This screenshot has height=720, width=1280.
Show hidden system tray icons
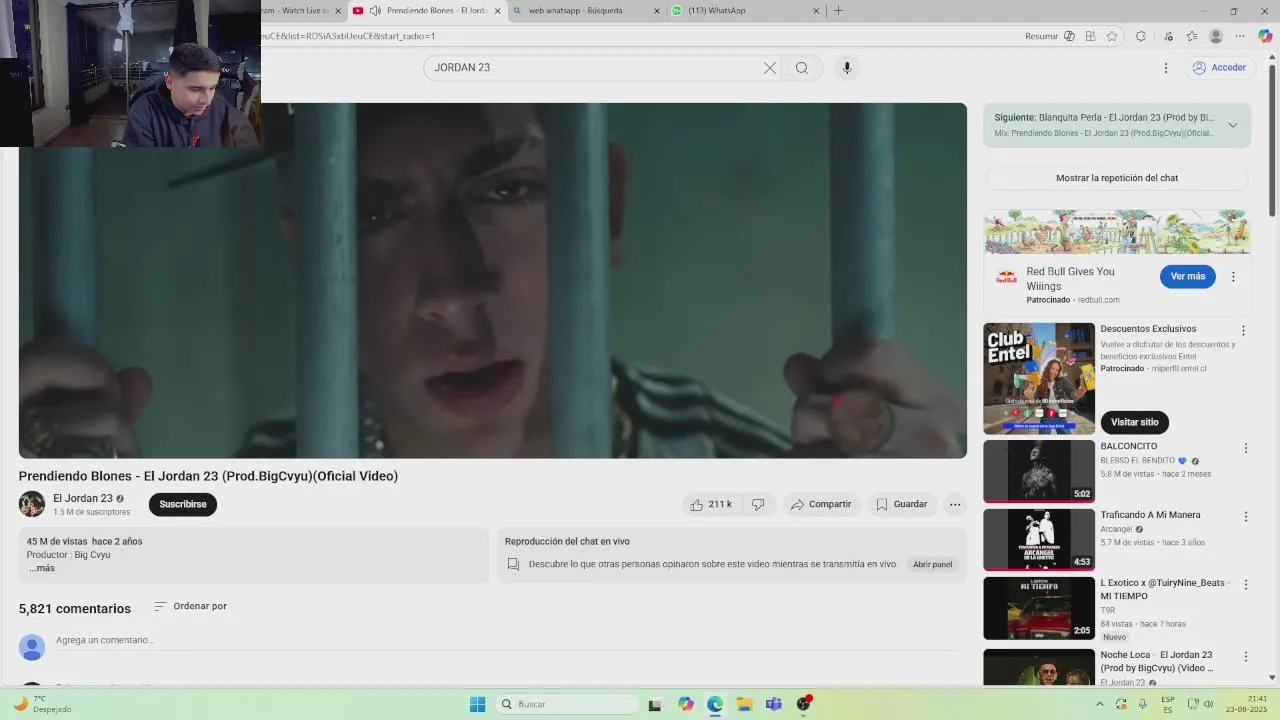tap(1100, 704)
